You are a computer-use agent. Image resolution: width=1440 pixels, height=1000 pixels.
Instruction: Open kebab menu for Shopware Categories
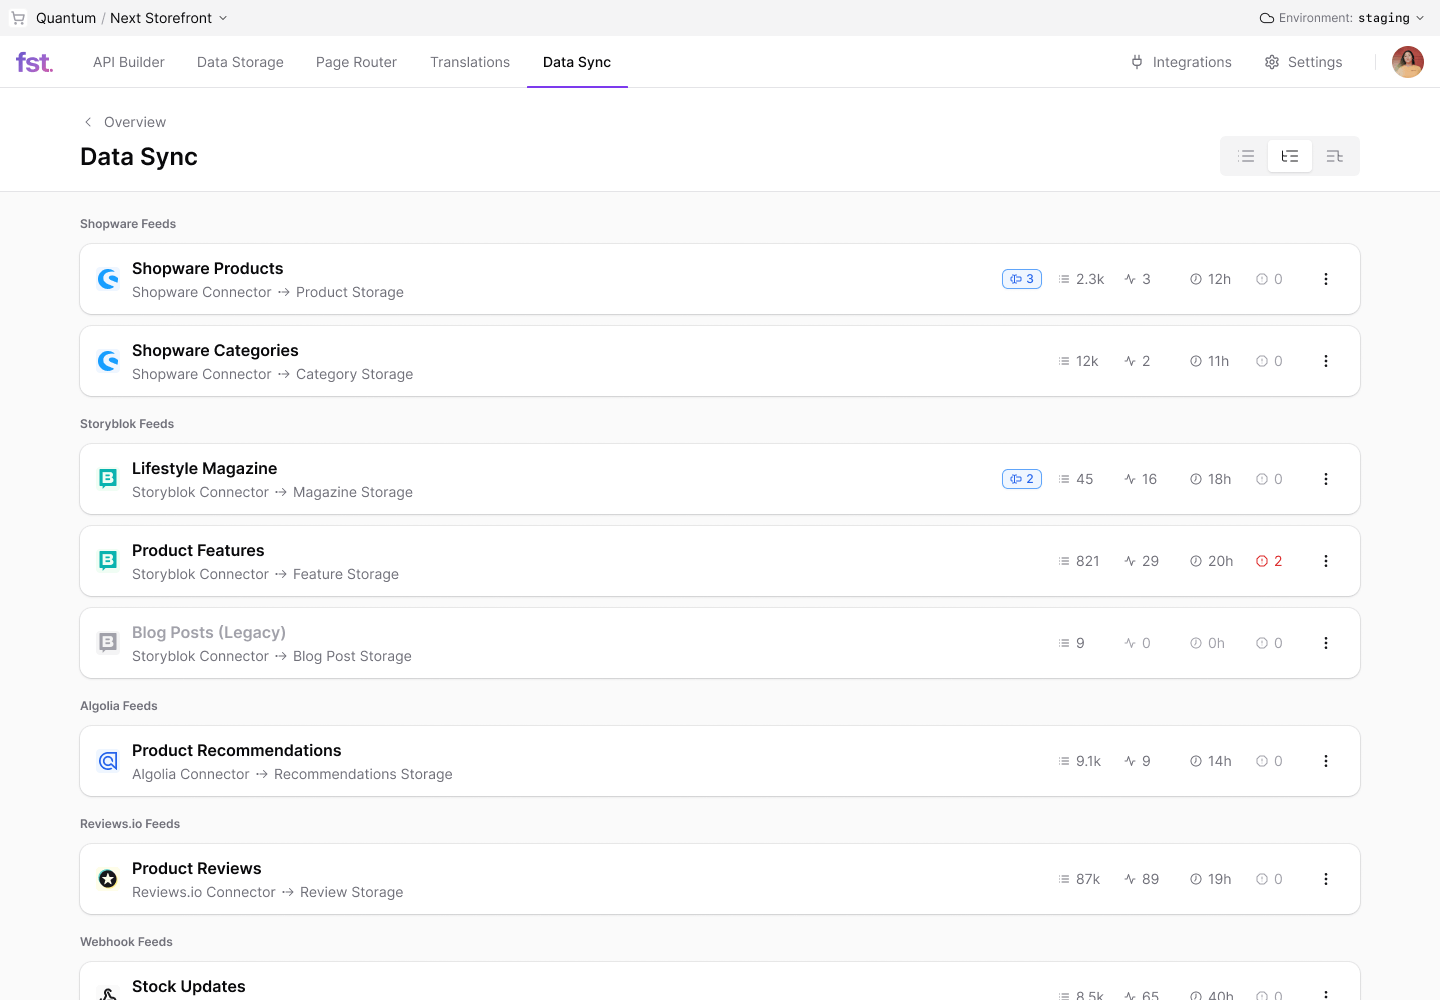(1326, 361)
